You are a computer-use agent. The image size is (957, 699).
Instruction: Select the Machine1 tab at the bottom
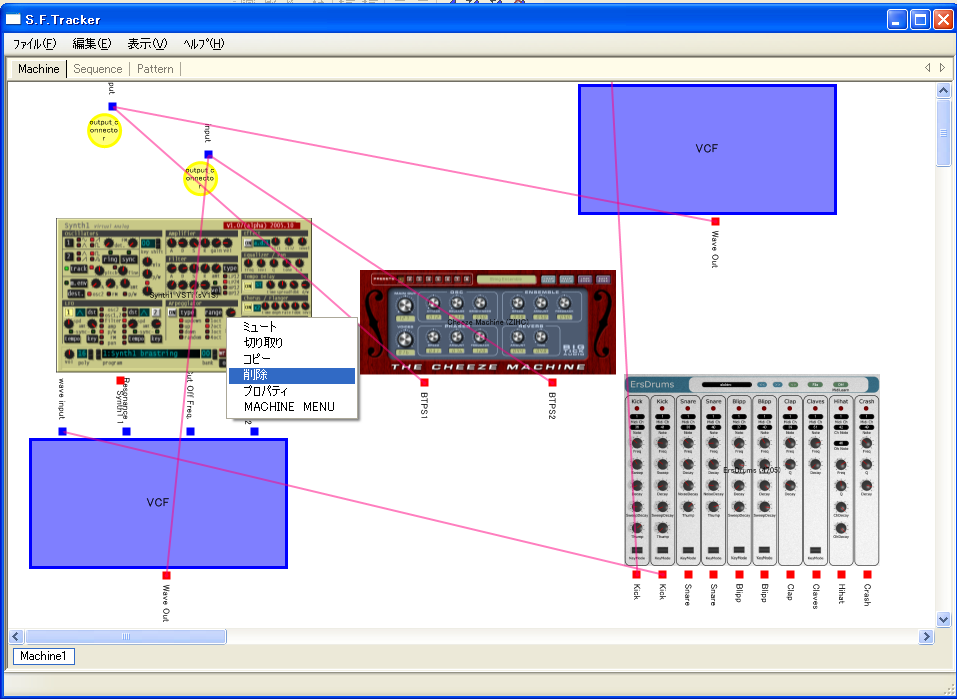(x=44, y=656)
